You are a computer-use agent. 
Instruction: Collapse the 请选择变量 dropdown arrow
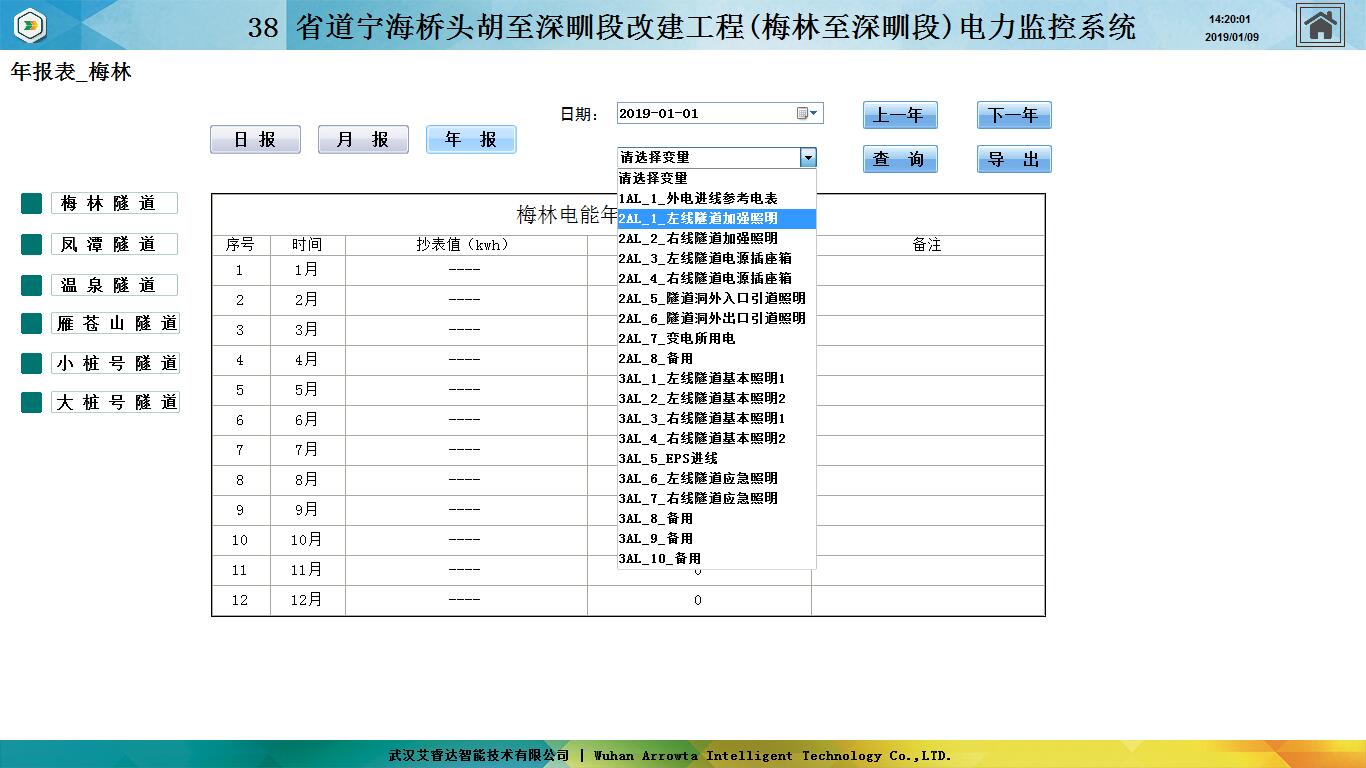click(x=808, y=158)
